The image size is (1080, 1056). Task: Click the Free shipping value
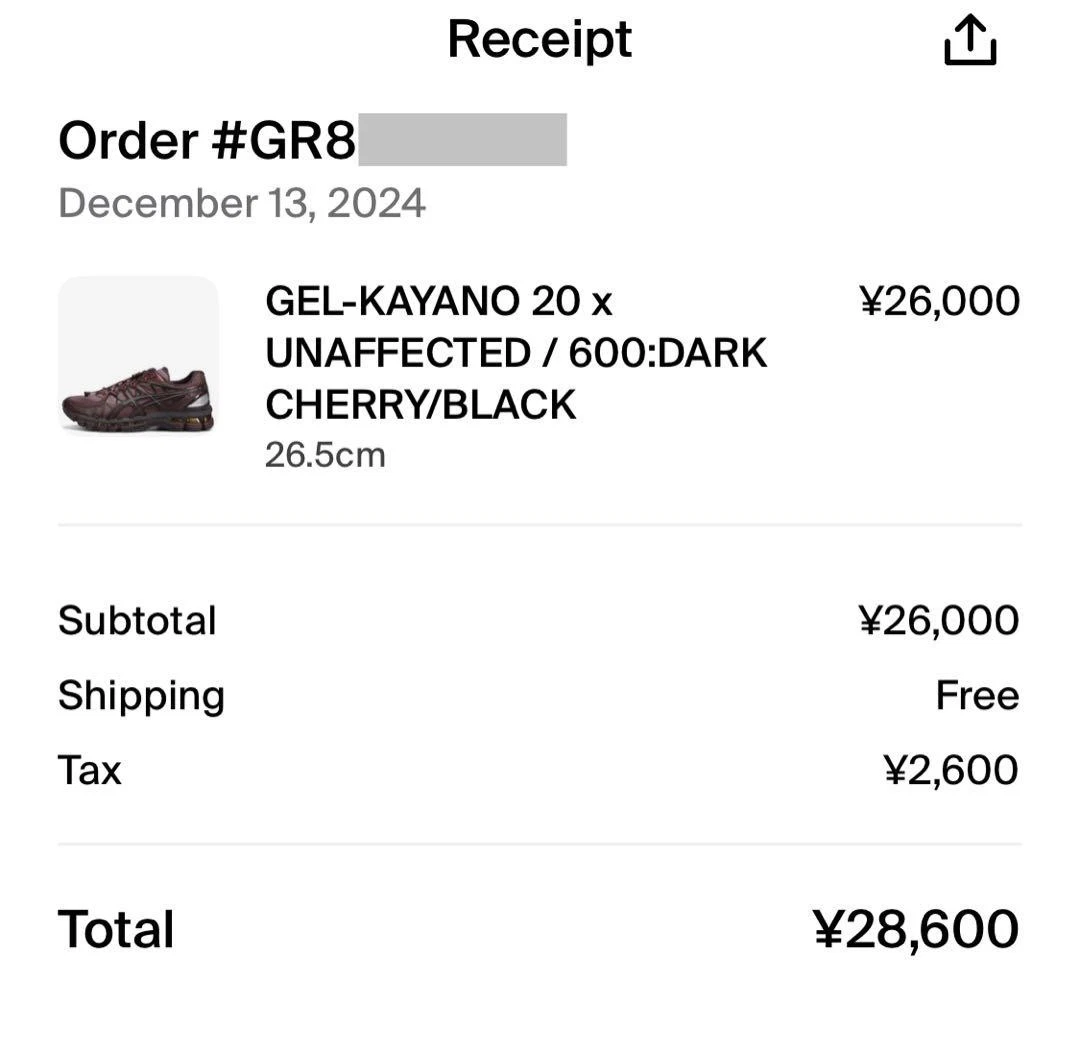pos(977,696)
